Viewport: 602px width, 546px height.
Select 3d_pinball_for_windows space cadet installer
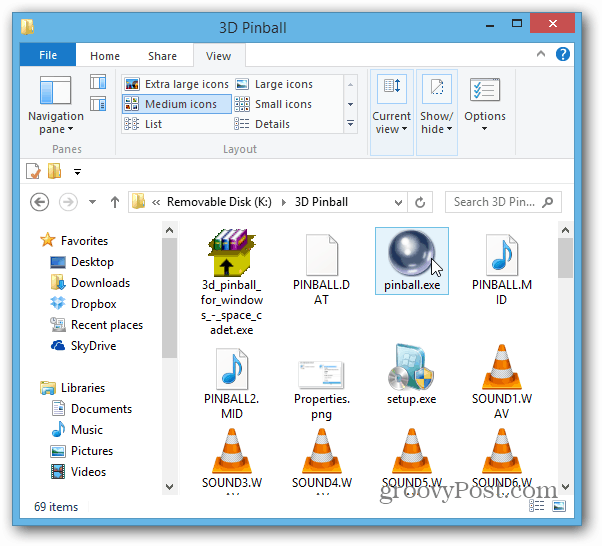coord(232,282)
